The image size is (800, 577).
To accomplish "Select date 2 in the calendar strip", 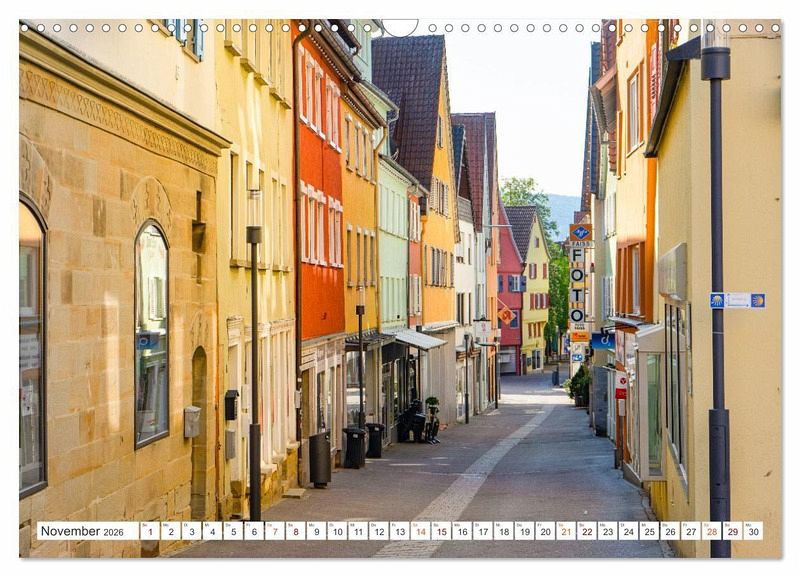I will 170,531.
